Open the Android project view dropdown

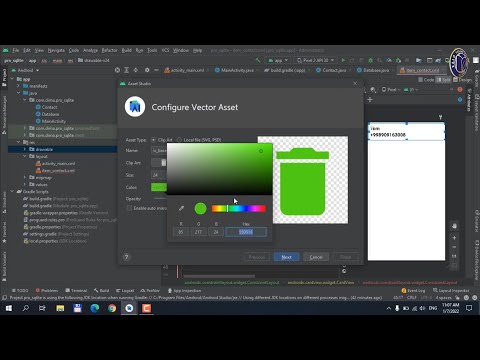(x=25, y=70)
